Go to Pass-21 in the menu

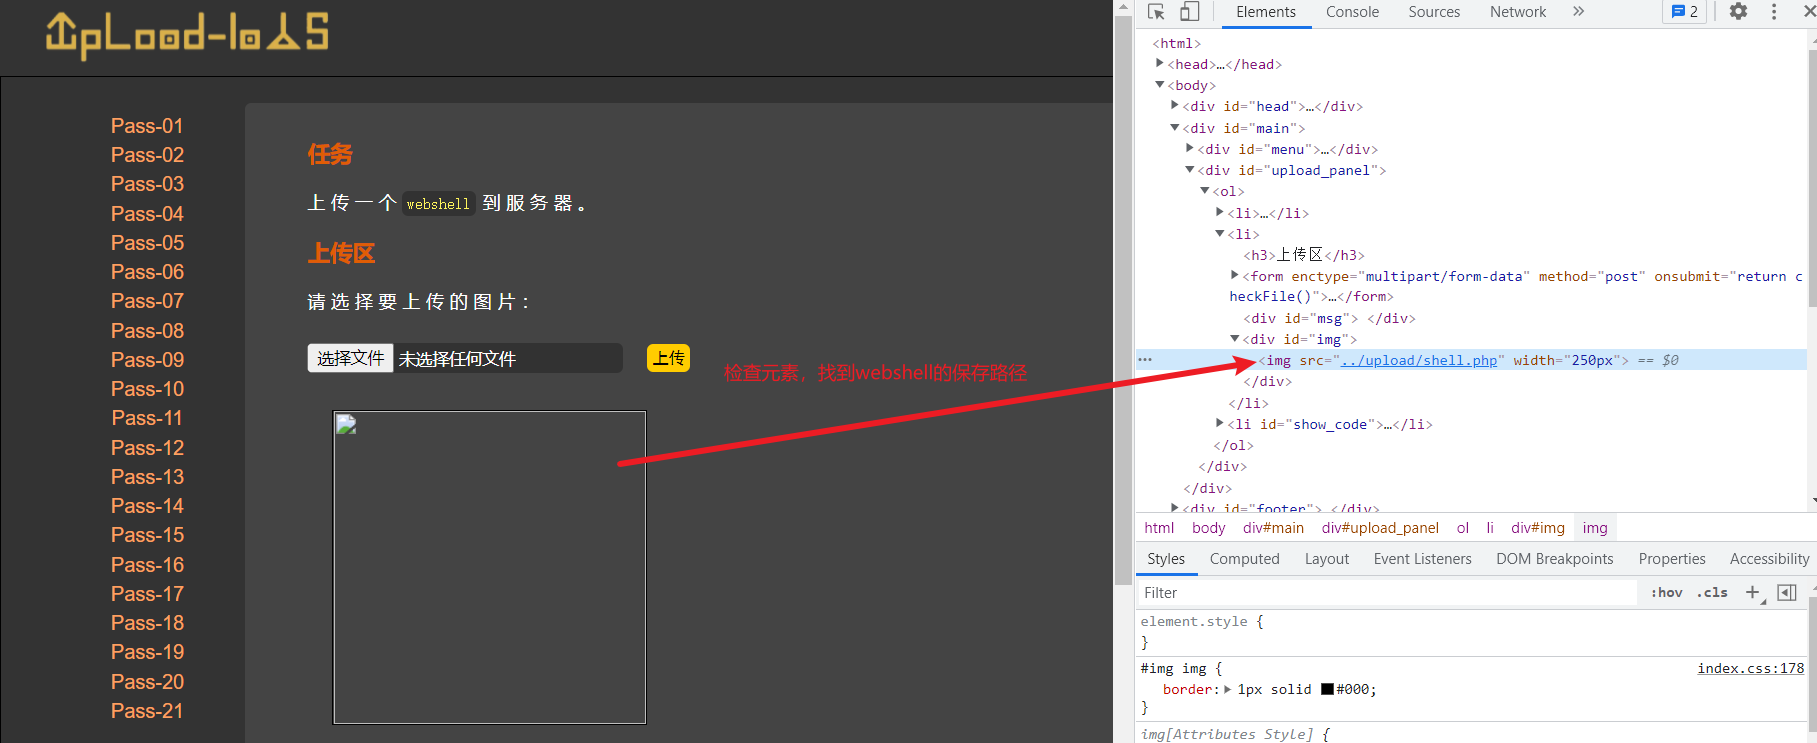tap(147, 711)
